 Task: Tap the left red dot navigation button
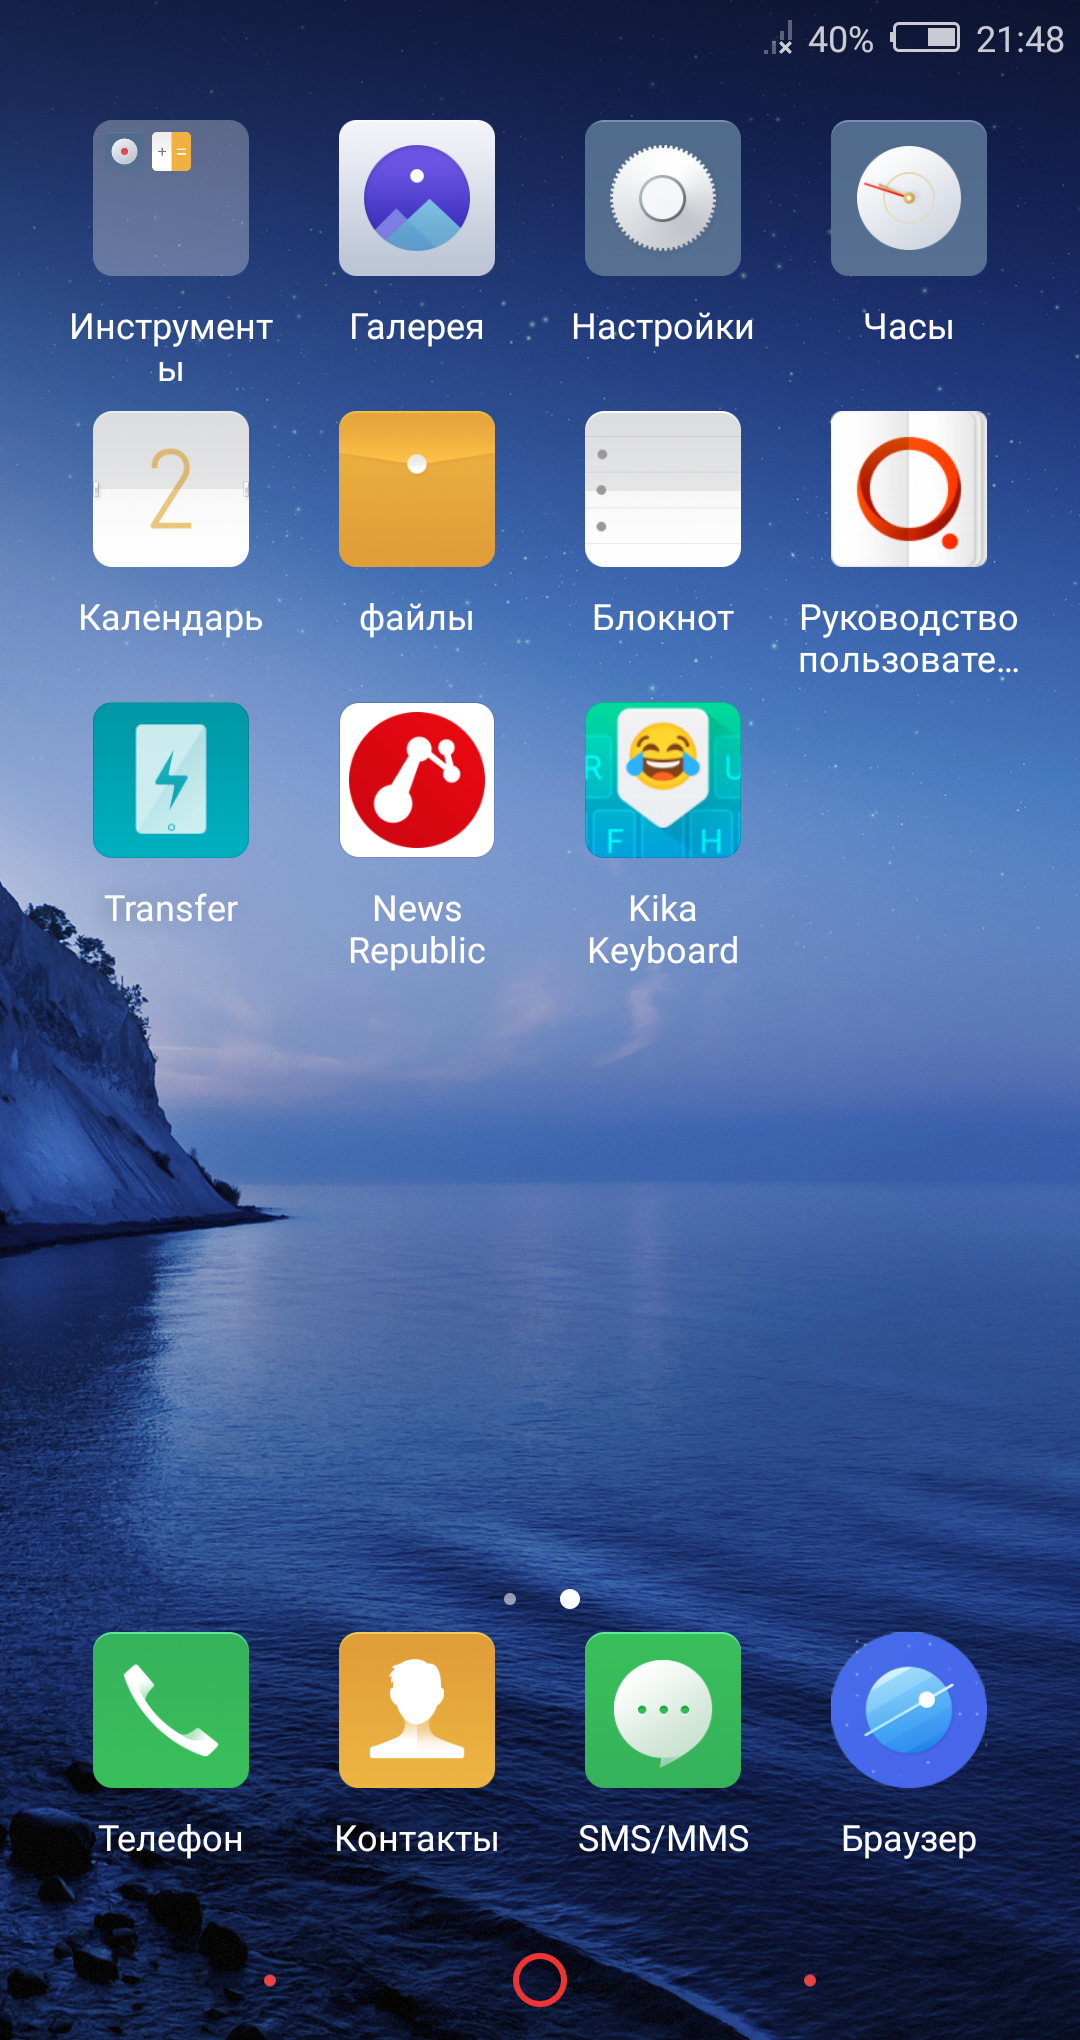click(270, 1980)
